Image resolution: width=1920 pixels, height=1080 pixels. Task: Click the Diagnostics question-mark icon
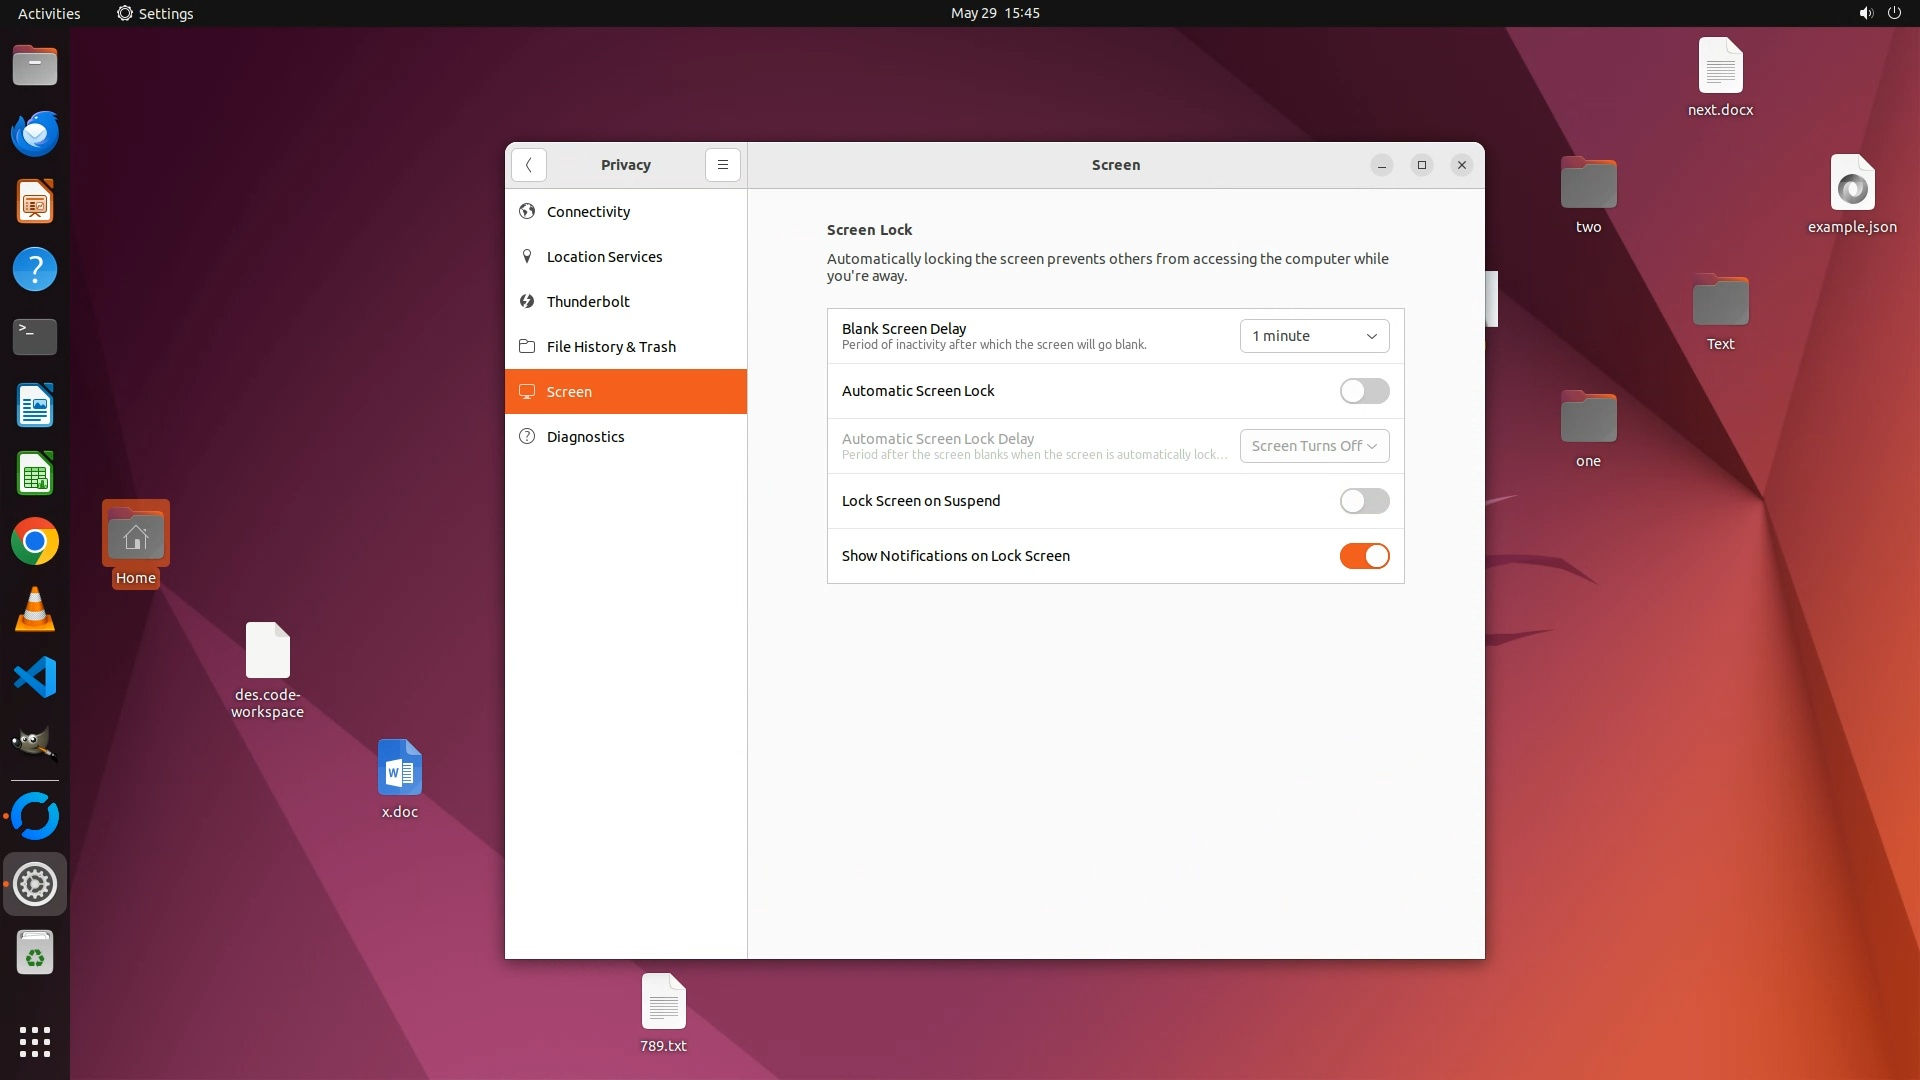point(527,437)
